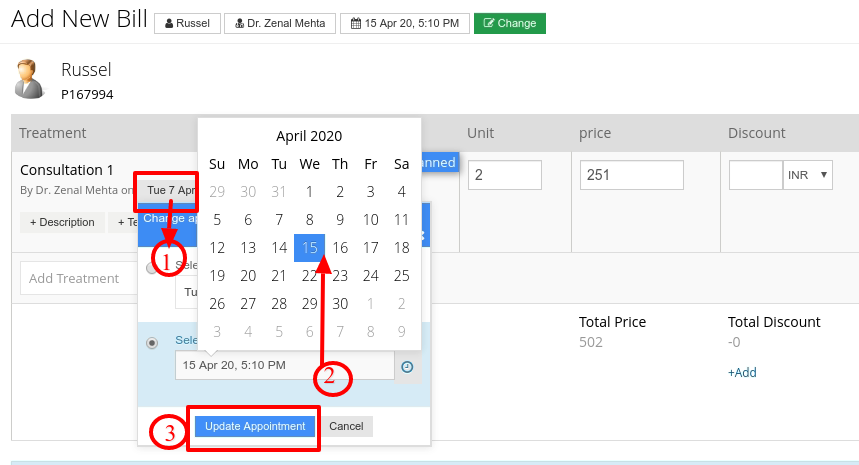Open the INR discount currency dropdown
The width and height of the screenshot is (859, 465).
808,175
